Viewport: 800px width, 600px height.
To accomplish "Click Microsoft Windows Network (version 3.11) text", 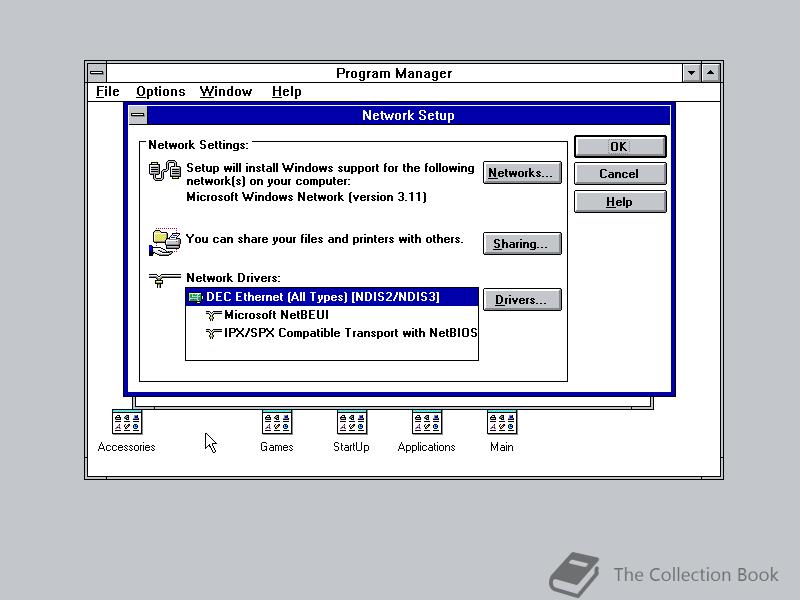I will pyautogui.click(x=306, y=197).
